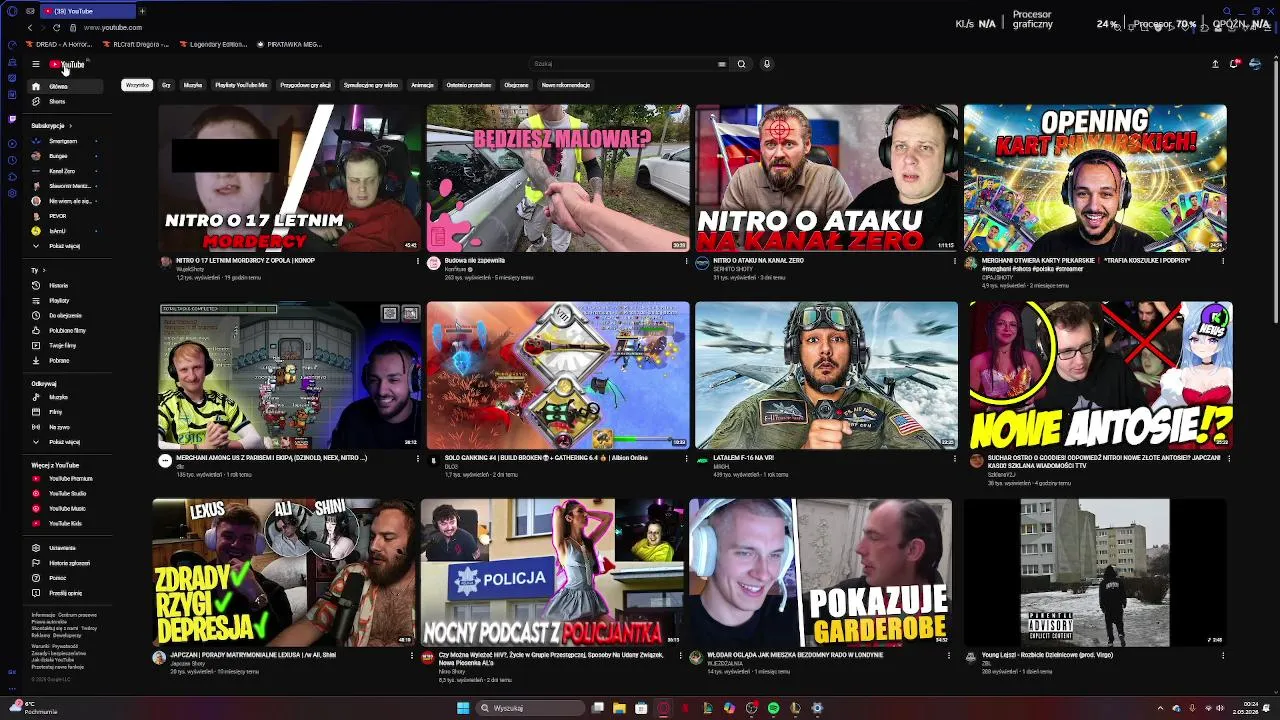This screenshot has height=720, width=1280.
Task: Open Pokazuje garderobę video thumbnail
Action: (x=820, y=572)
